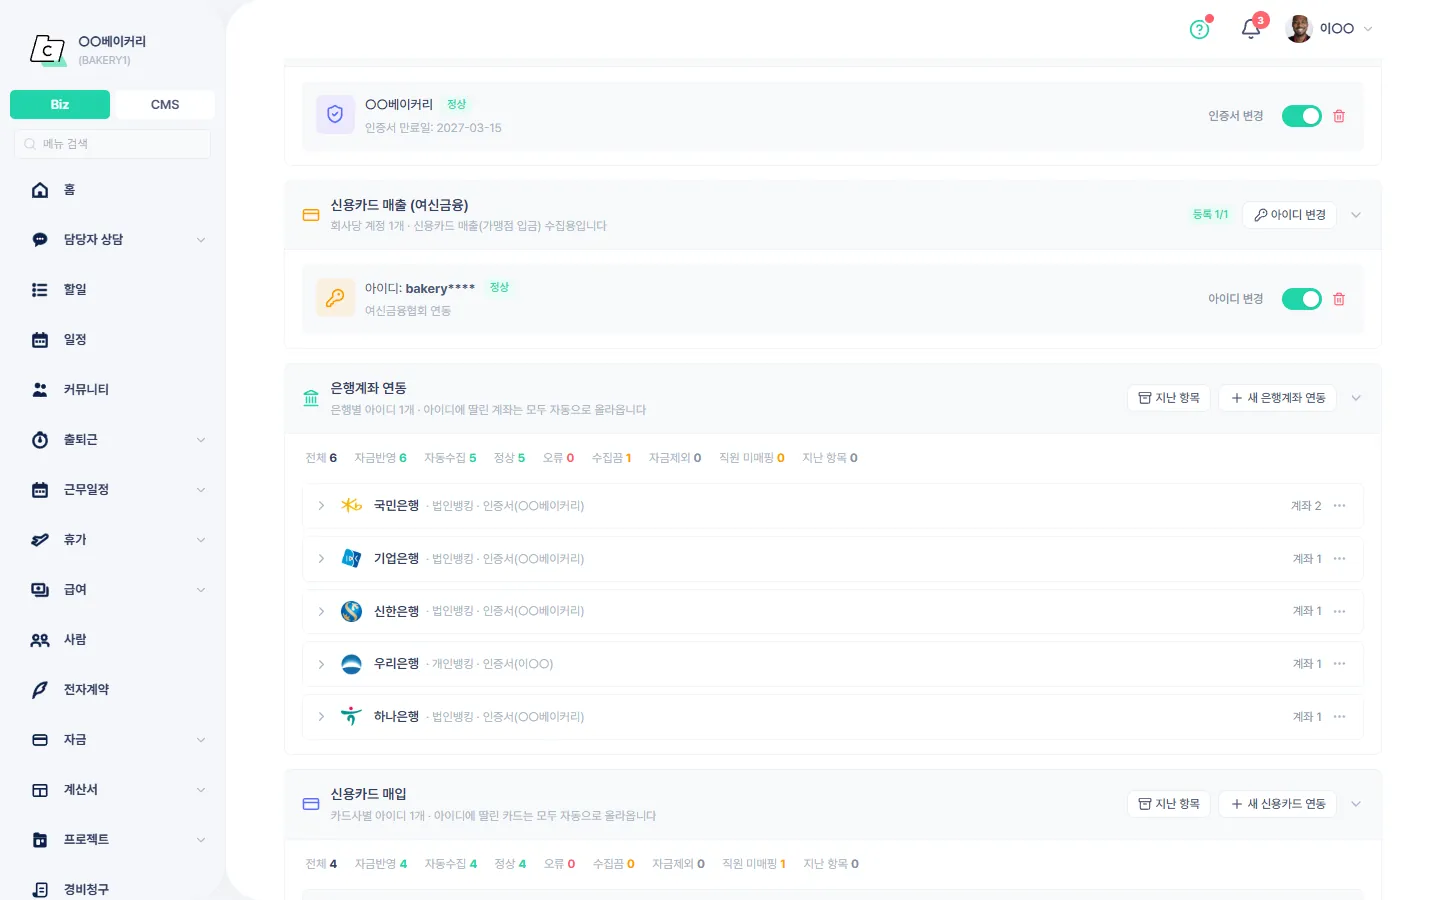This screenshot has height=900, width=1440.
Task: Click the 우리은행 logo icon
Action: coord(351,664)
